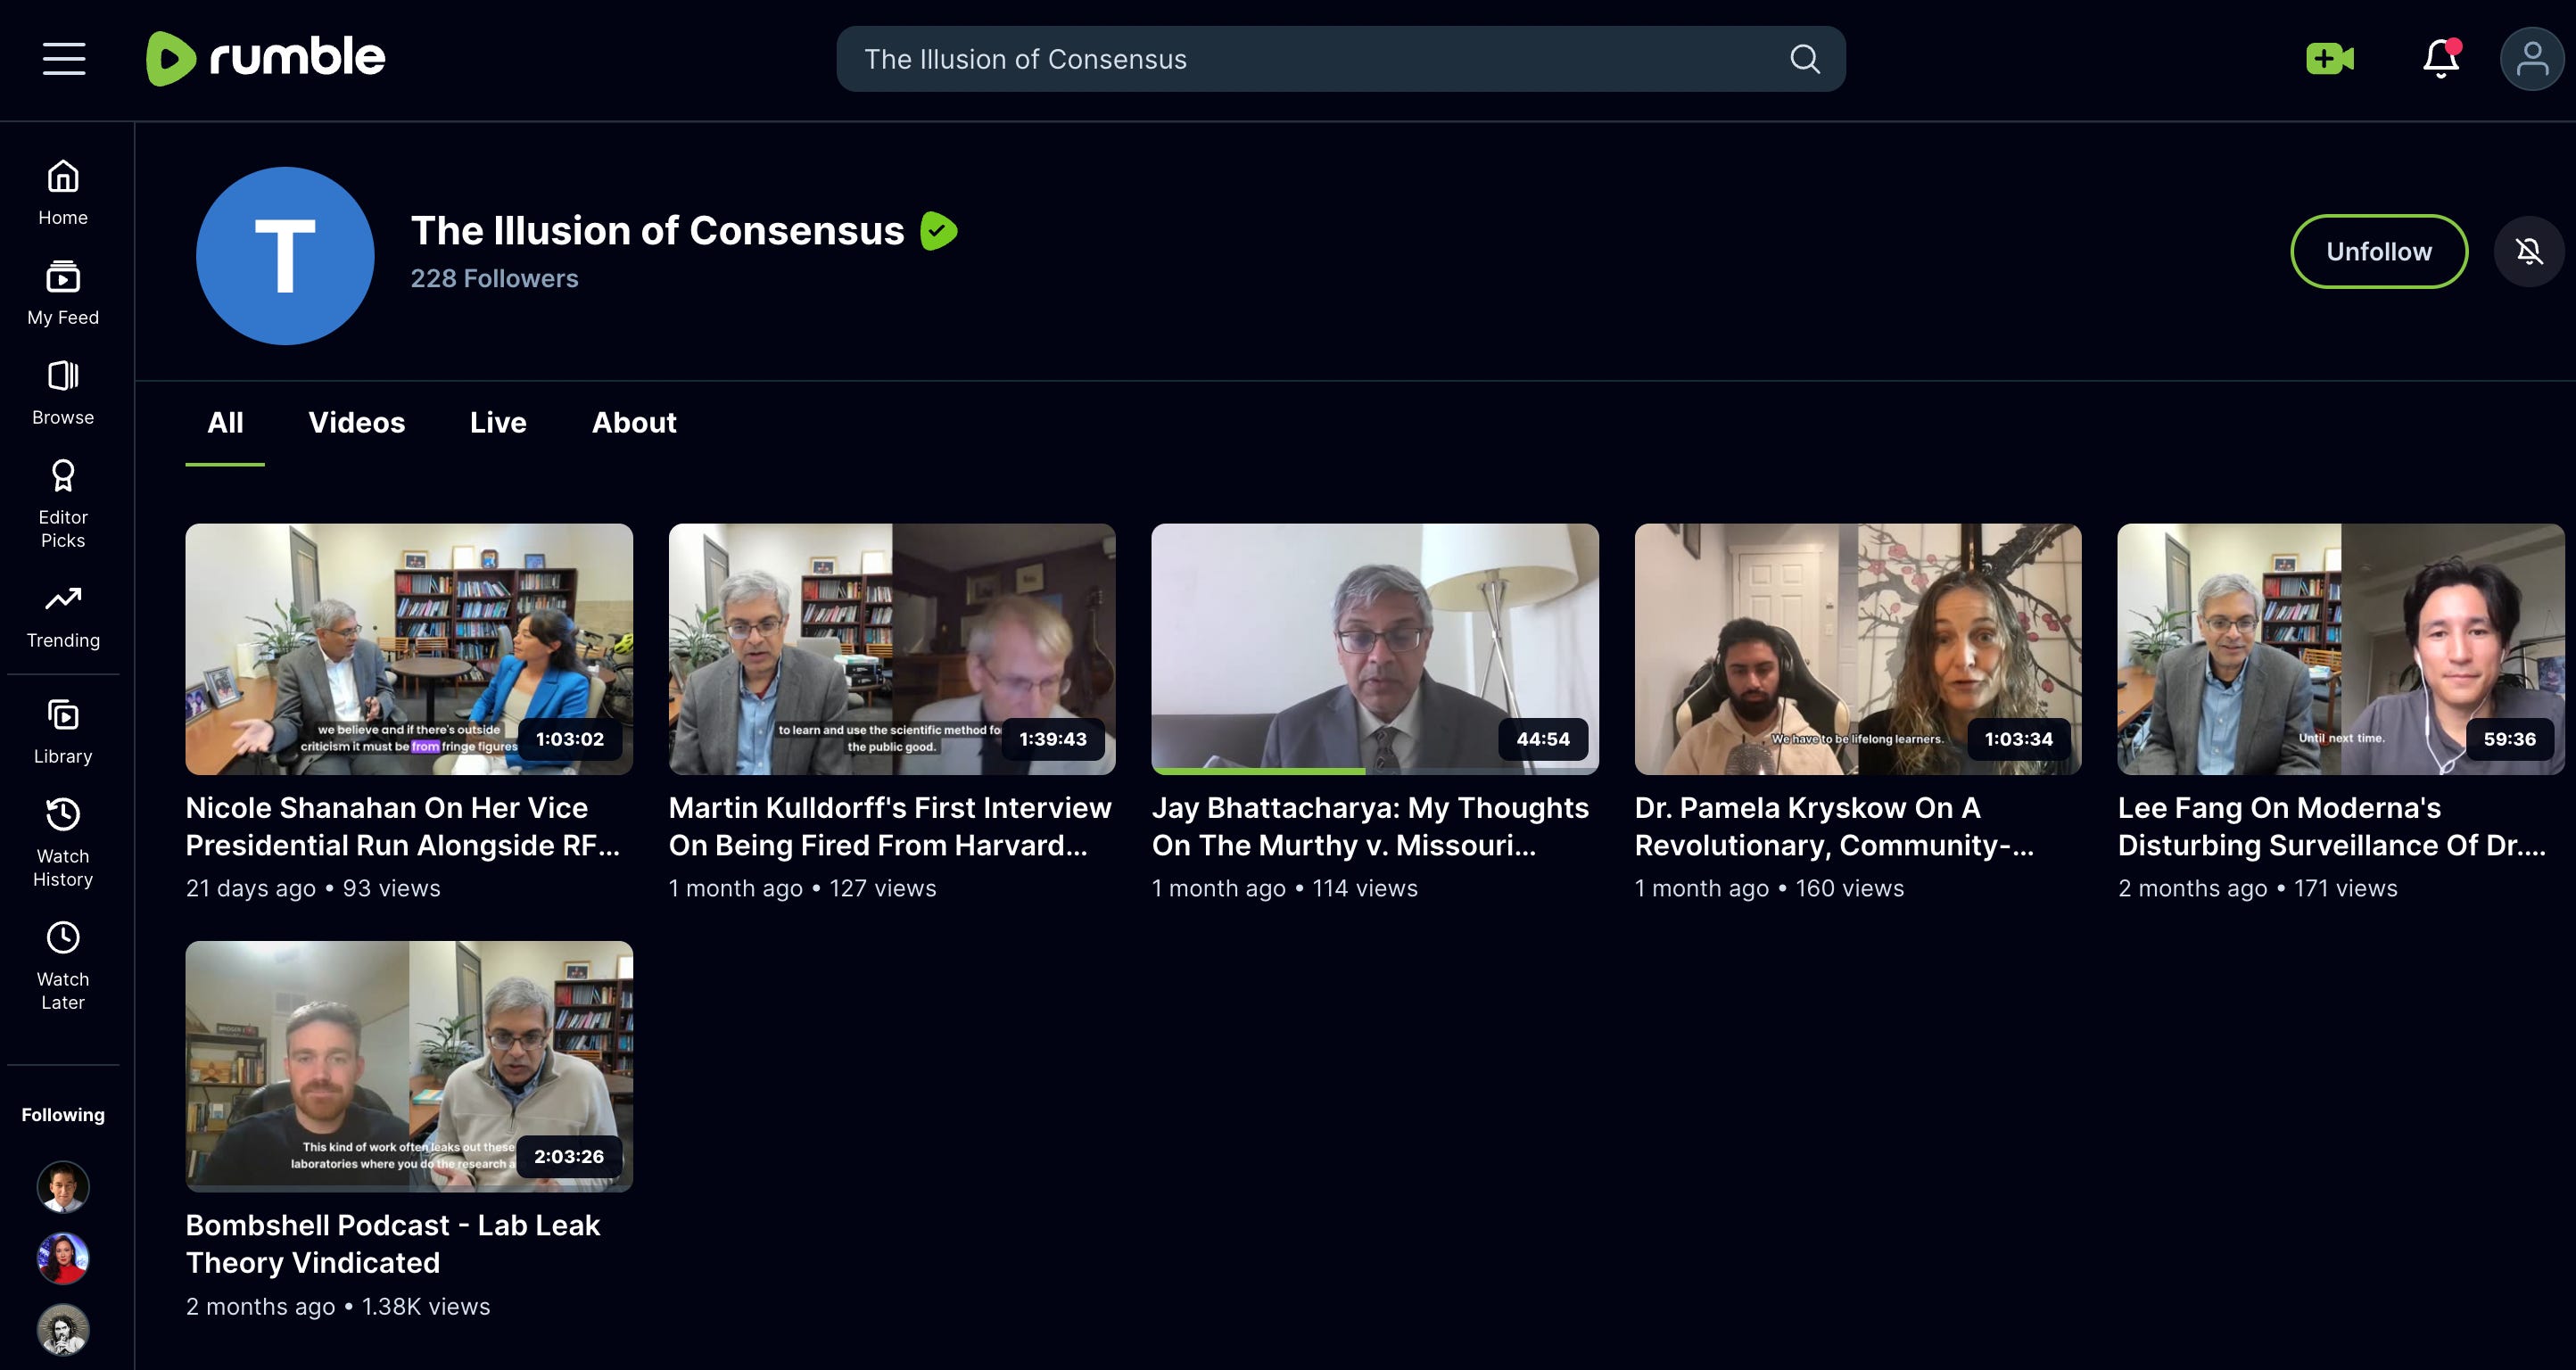Click the Rumble logo
The height and width of the screenshot is (1370, 2576).
pyautogui.click(x=266, y=58)
